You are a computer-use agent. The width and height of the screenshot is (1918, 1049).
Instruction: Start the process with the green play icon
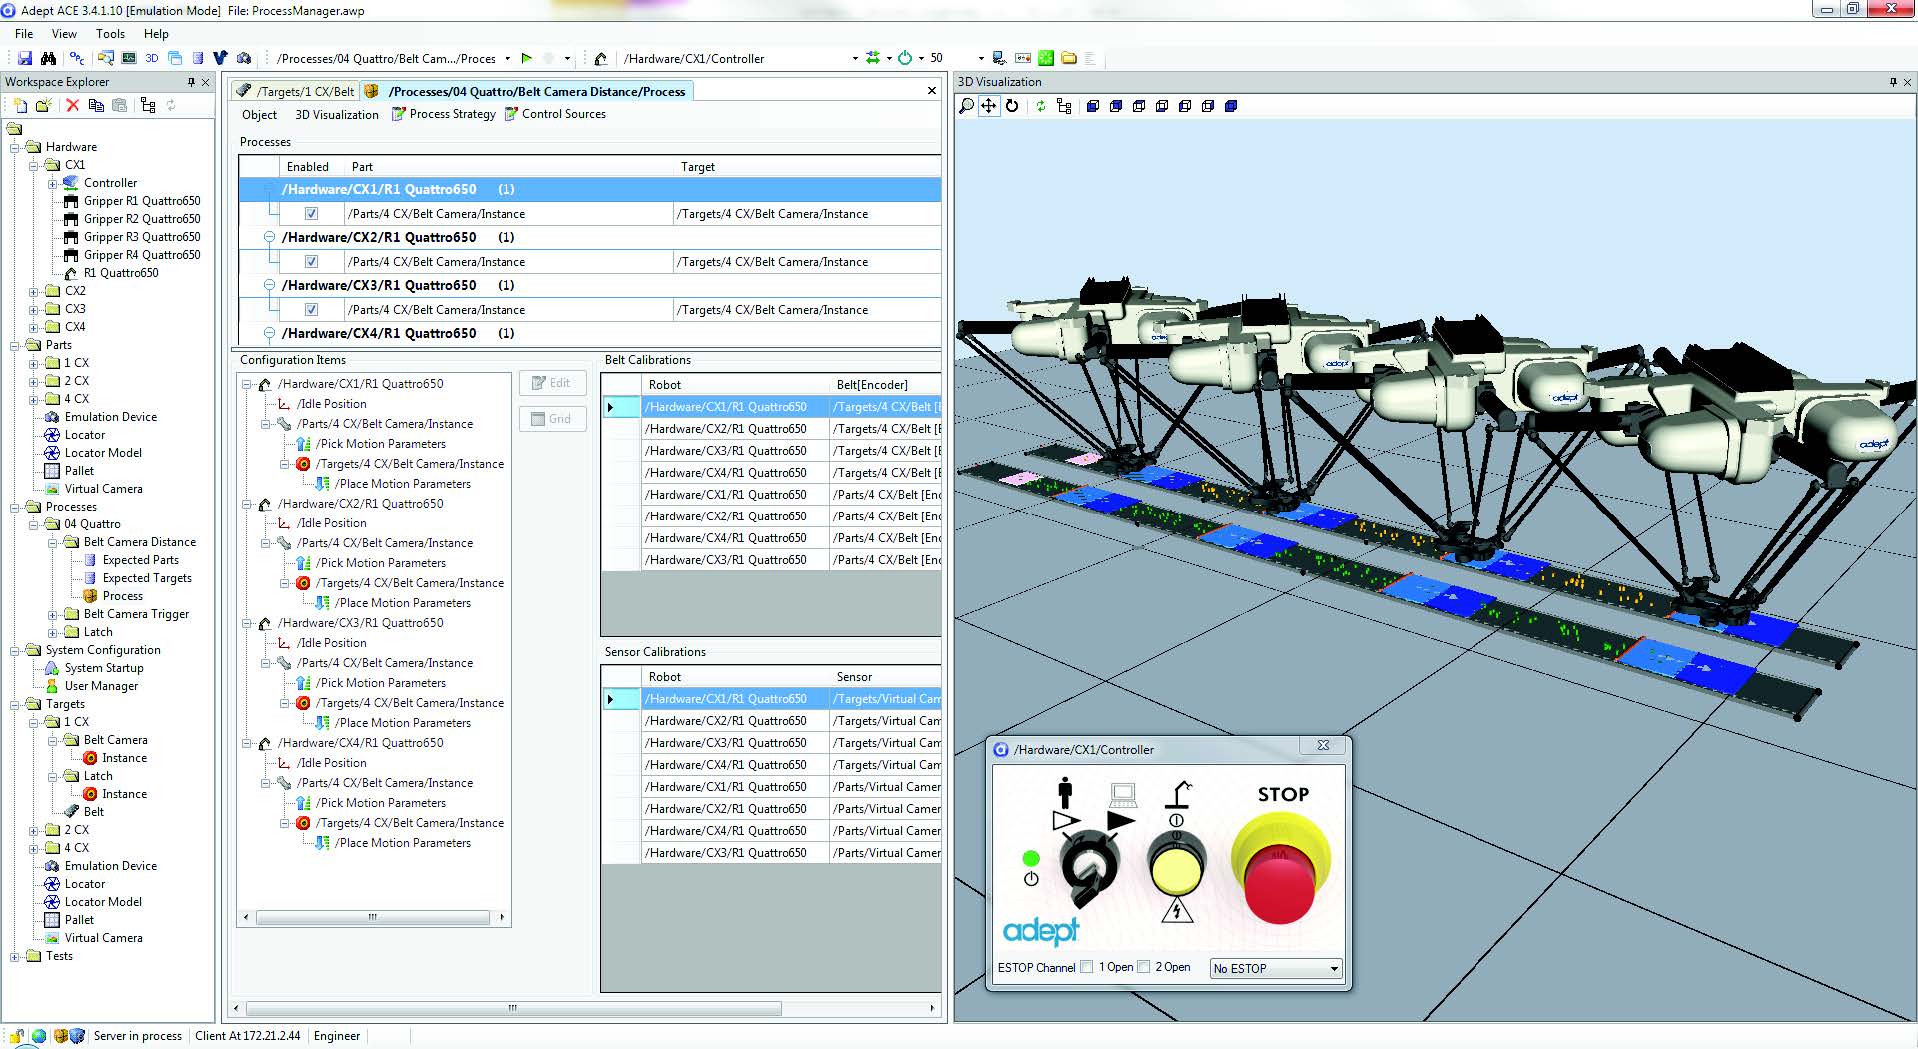click(x=527, y=58)
